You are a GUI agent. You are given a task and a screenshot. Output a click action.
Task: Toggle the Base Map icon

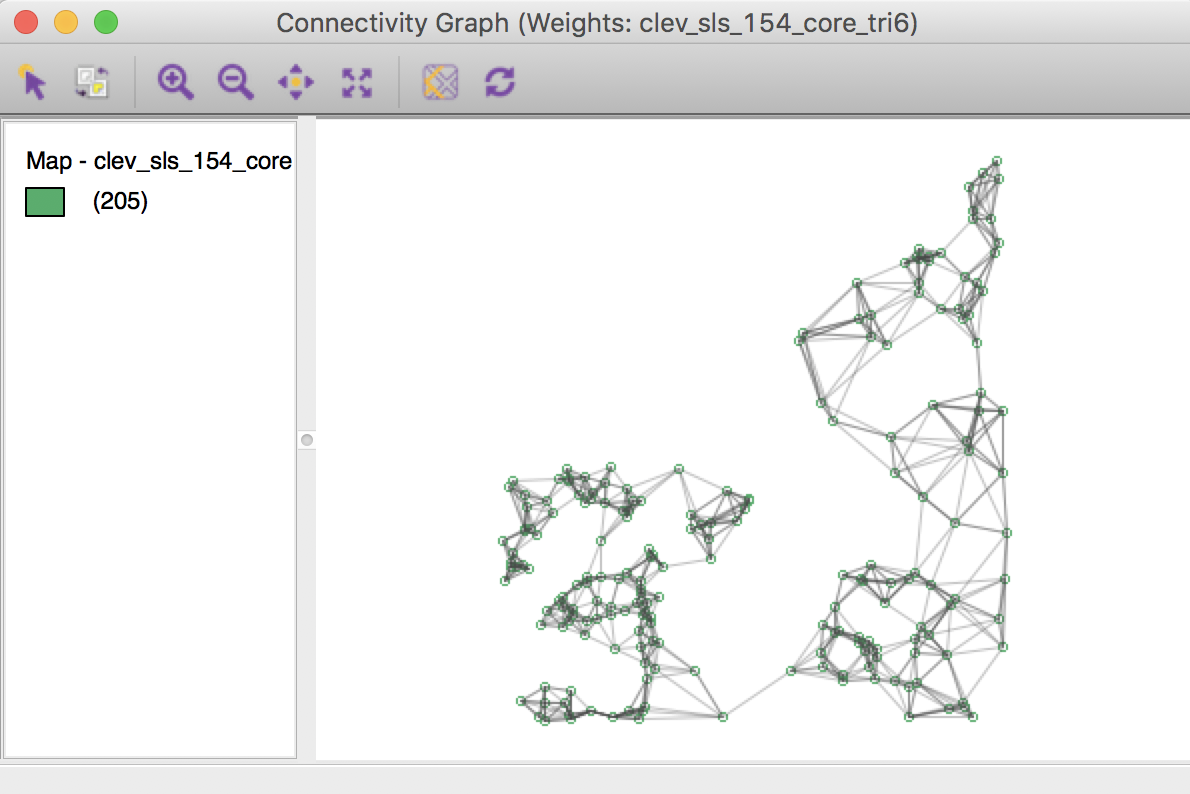(x=440, y=82)
